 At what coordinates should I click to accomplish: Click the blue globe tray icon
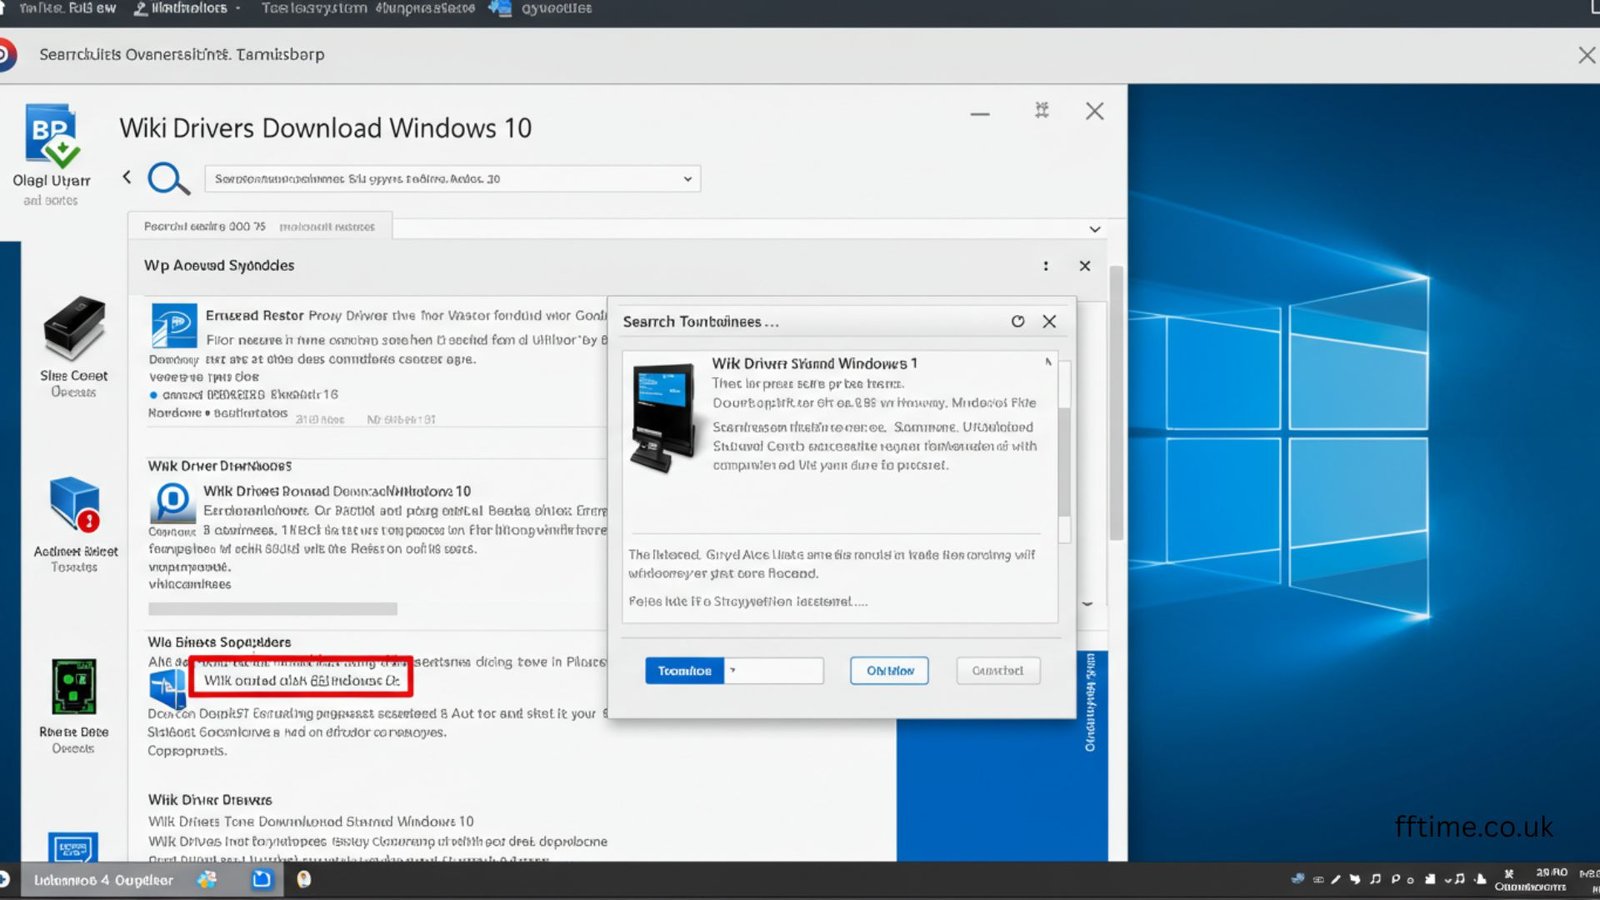tap(1298, 879)
